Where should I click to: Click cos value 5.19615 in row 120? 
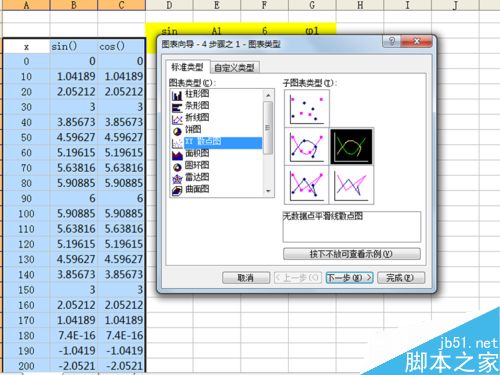121,244
